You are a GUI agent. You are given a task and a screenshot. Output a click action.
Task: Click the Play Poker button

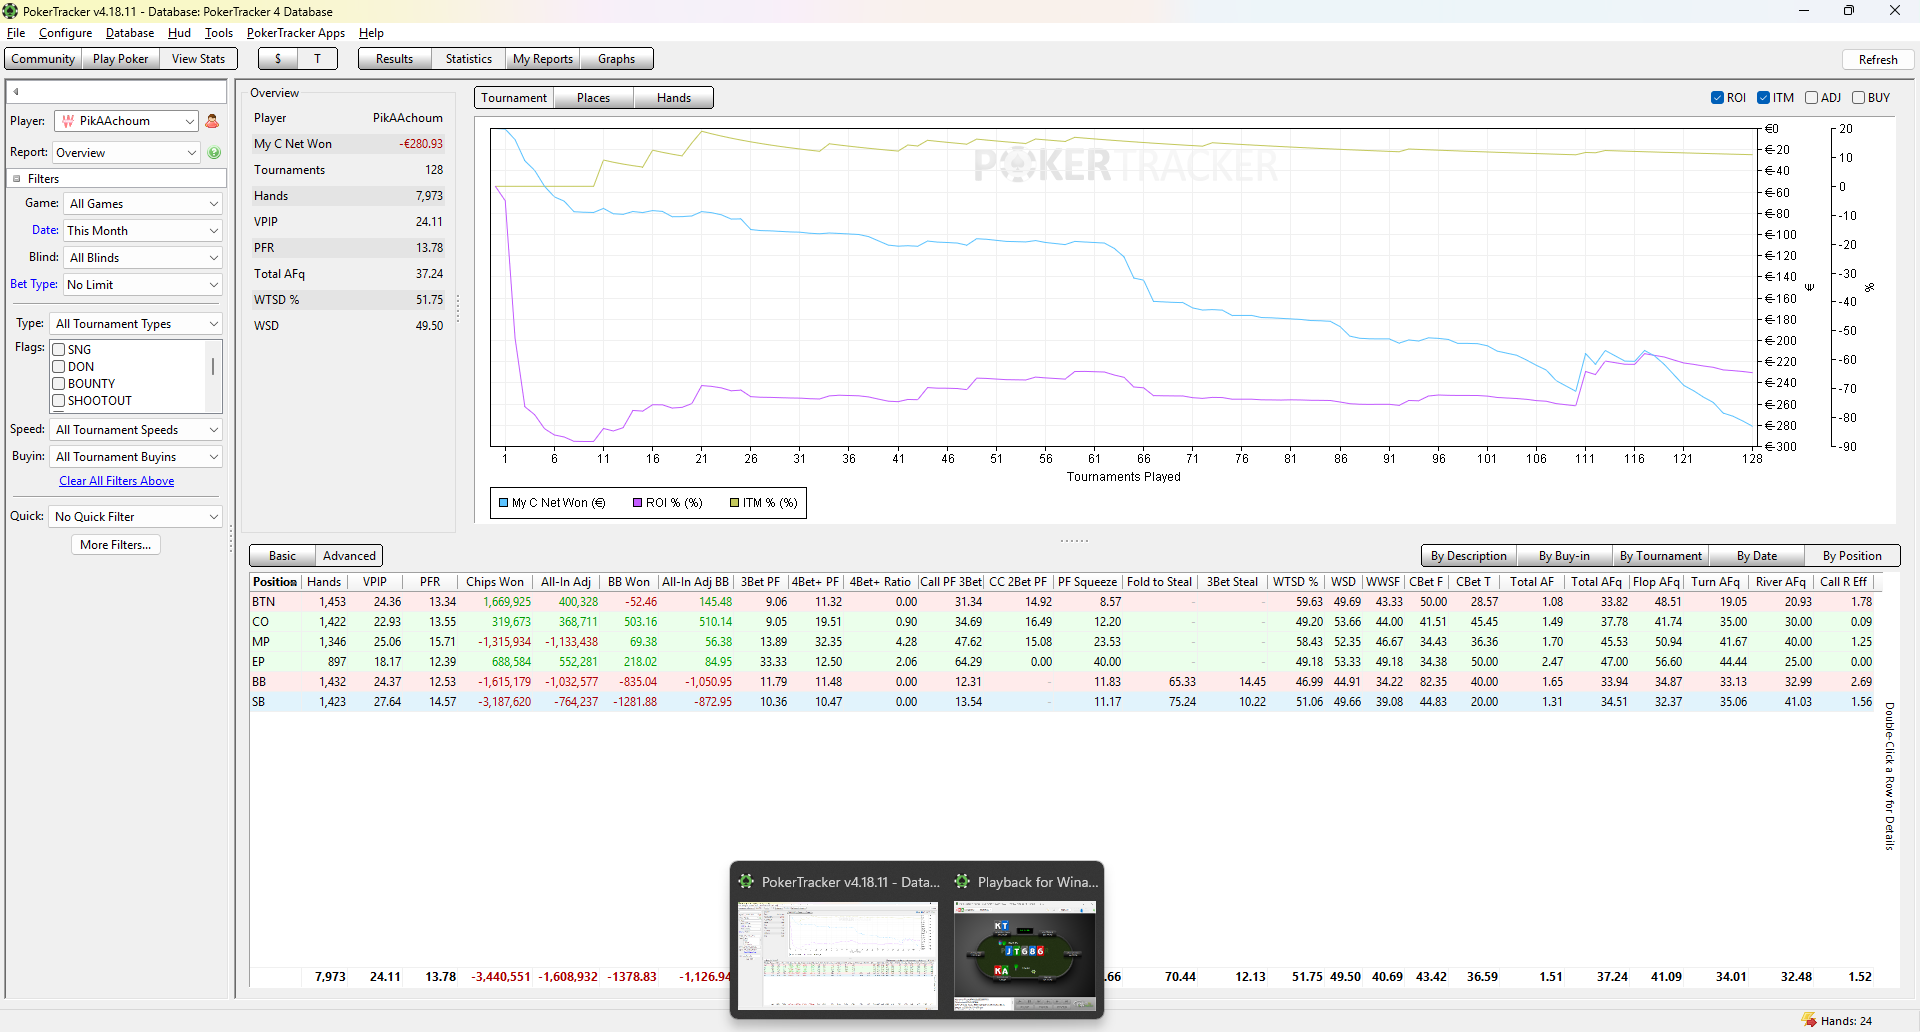(x=120, y=59)
